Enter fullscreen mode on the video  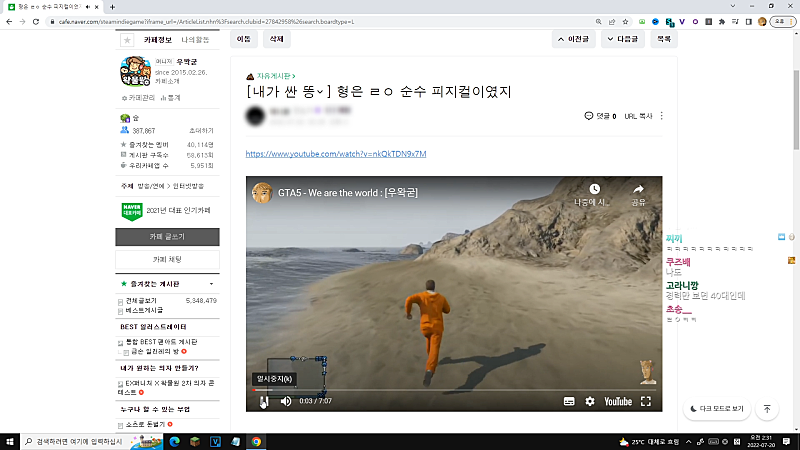[x=646, y=401]
